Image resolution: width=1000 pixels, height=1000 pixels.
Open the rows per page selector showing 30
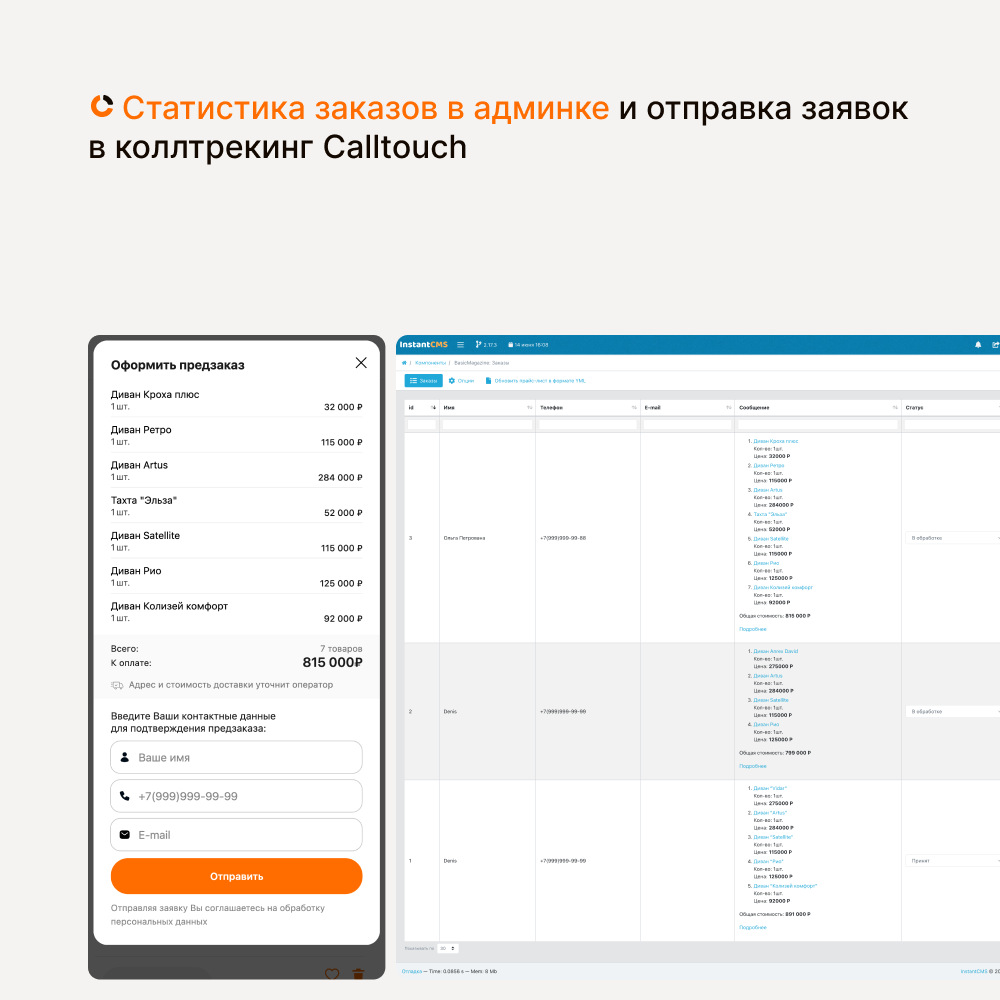tap(448, 948)
